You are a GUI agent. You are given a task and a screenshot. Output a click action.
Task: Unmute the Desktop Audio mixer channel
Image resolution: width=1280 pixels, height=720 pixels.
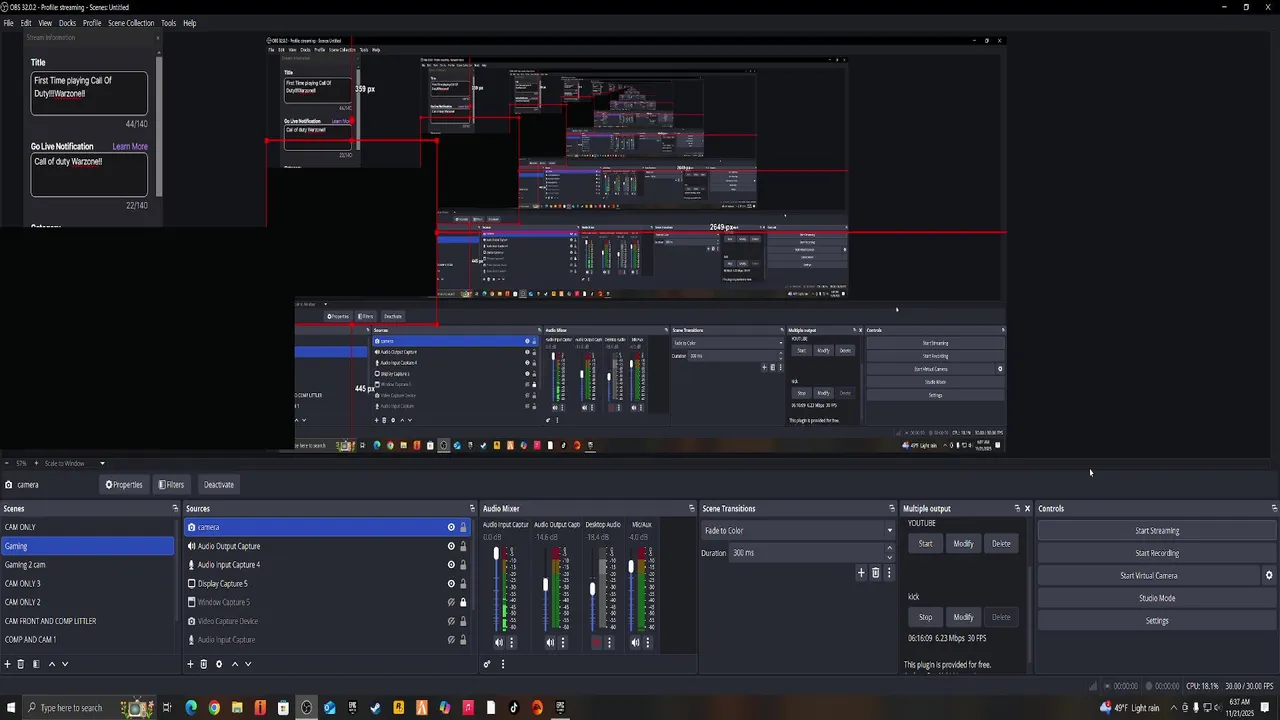pyautogui.click(x=597, y=643)
